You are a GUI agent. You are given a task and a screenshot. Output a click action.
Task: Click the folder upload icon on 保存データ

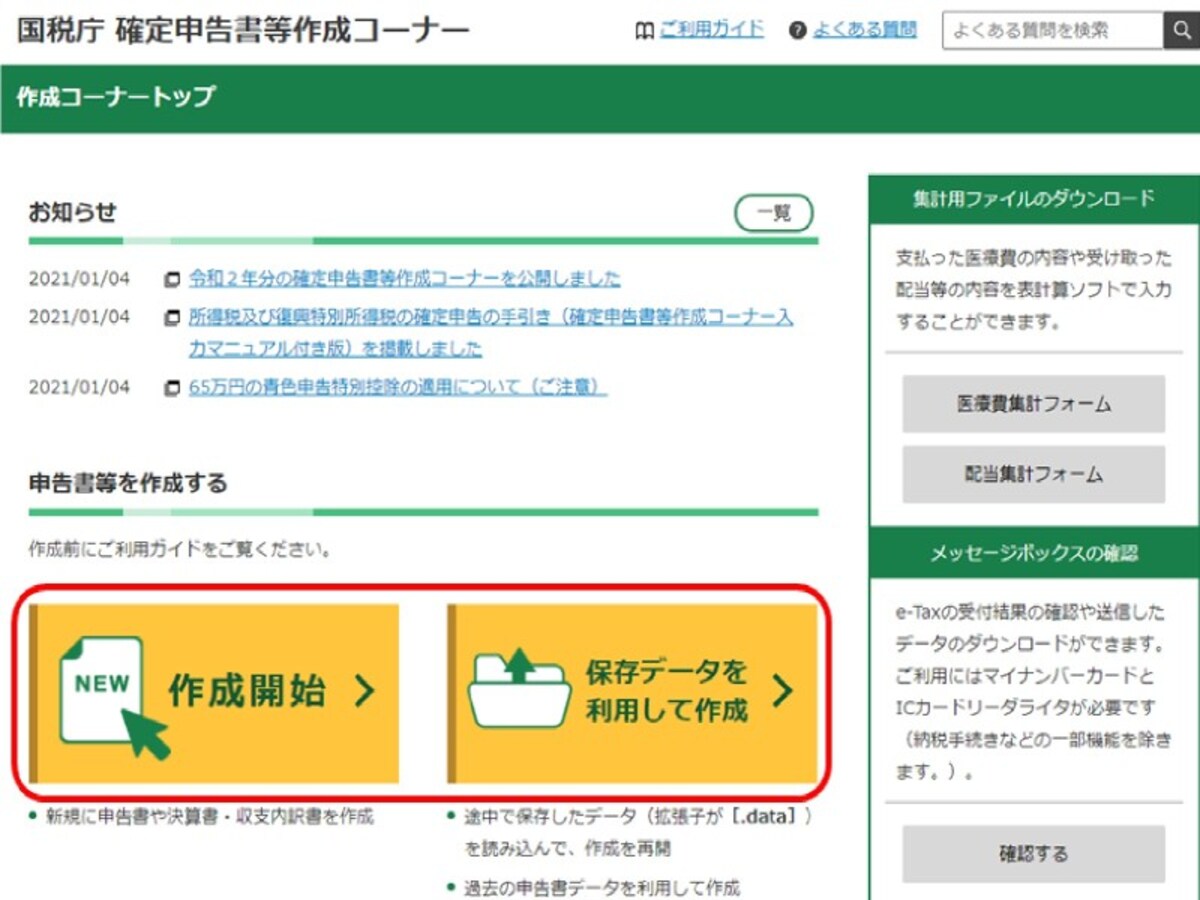(518, 687)
